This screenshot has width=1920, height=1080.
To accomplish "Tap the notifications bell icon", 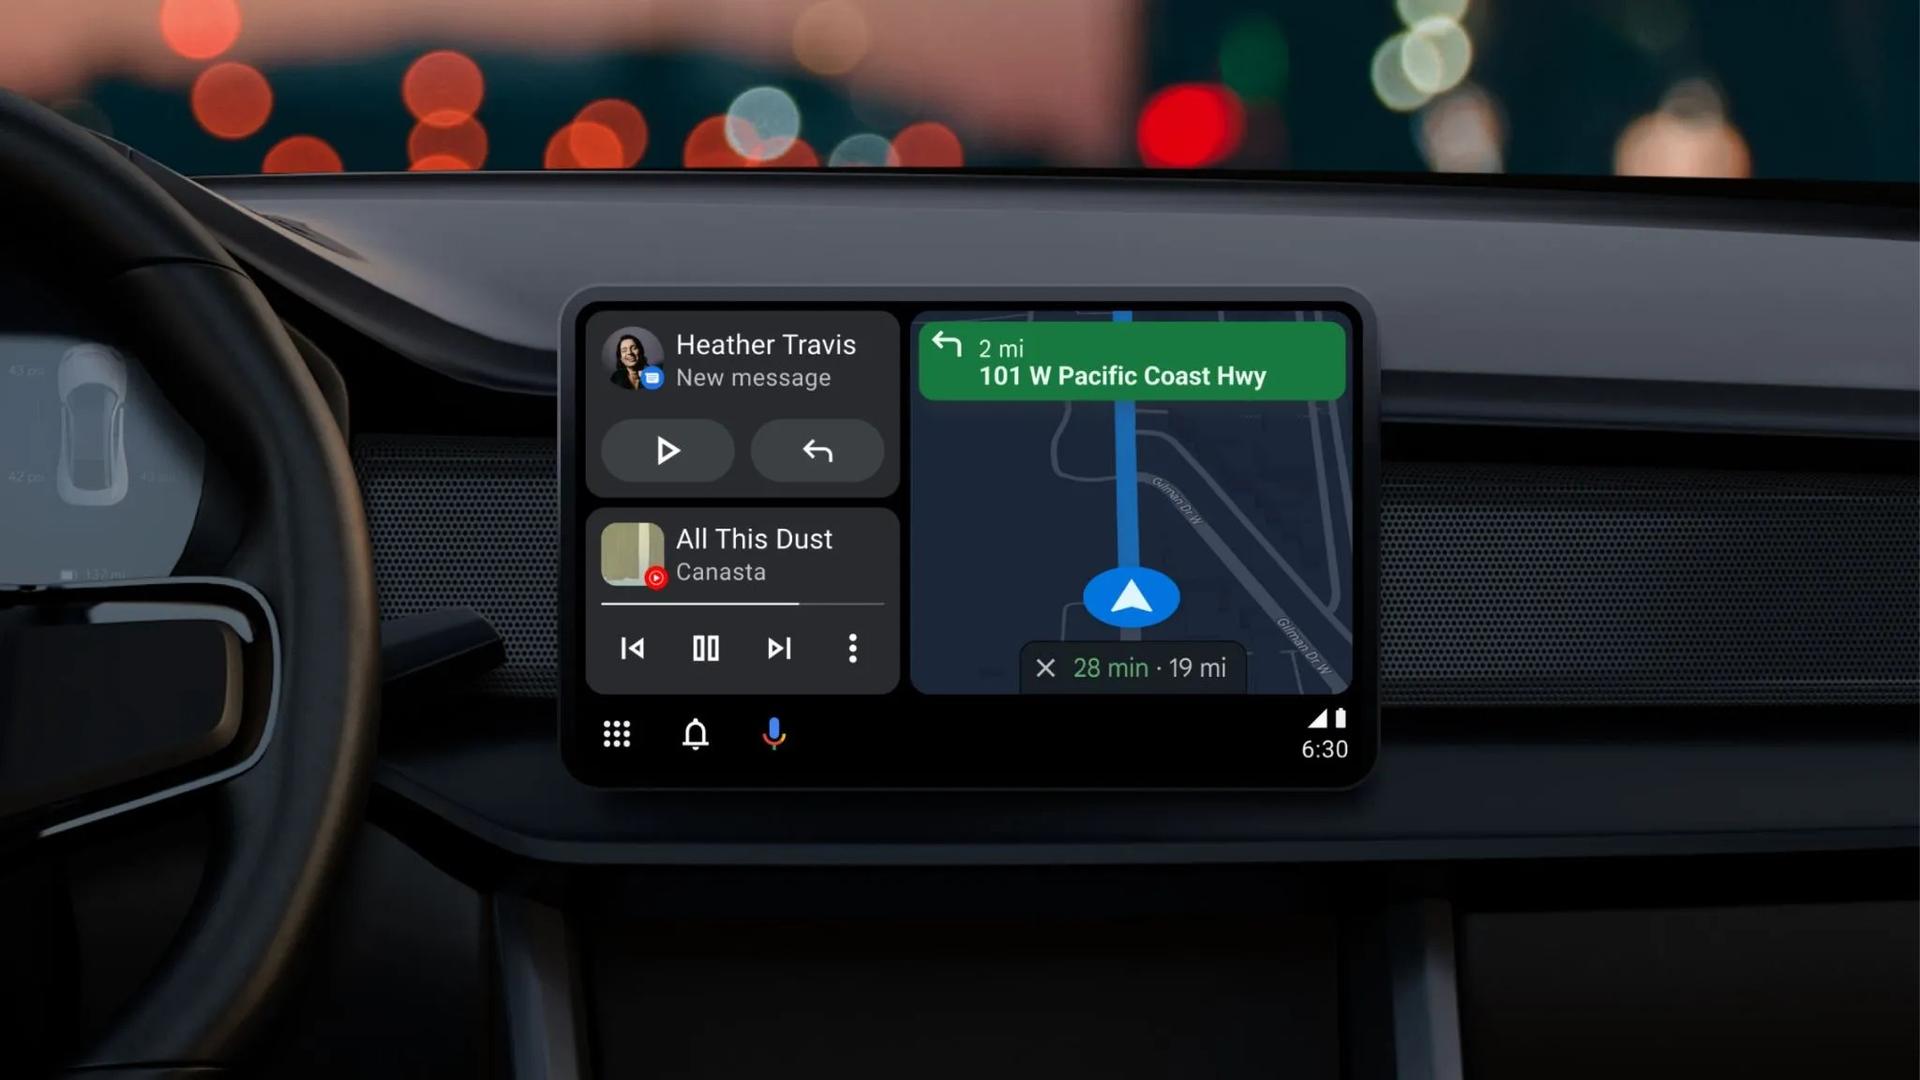I will click(695, 733).
